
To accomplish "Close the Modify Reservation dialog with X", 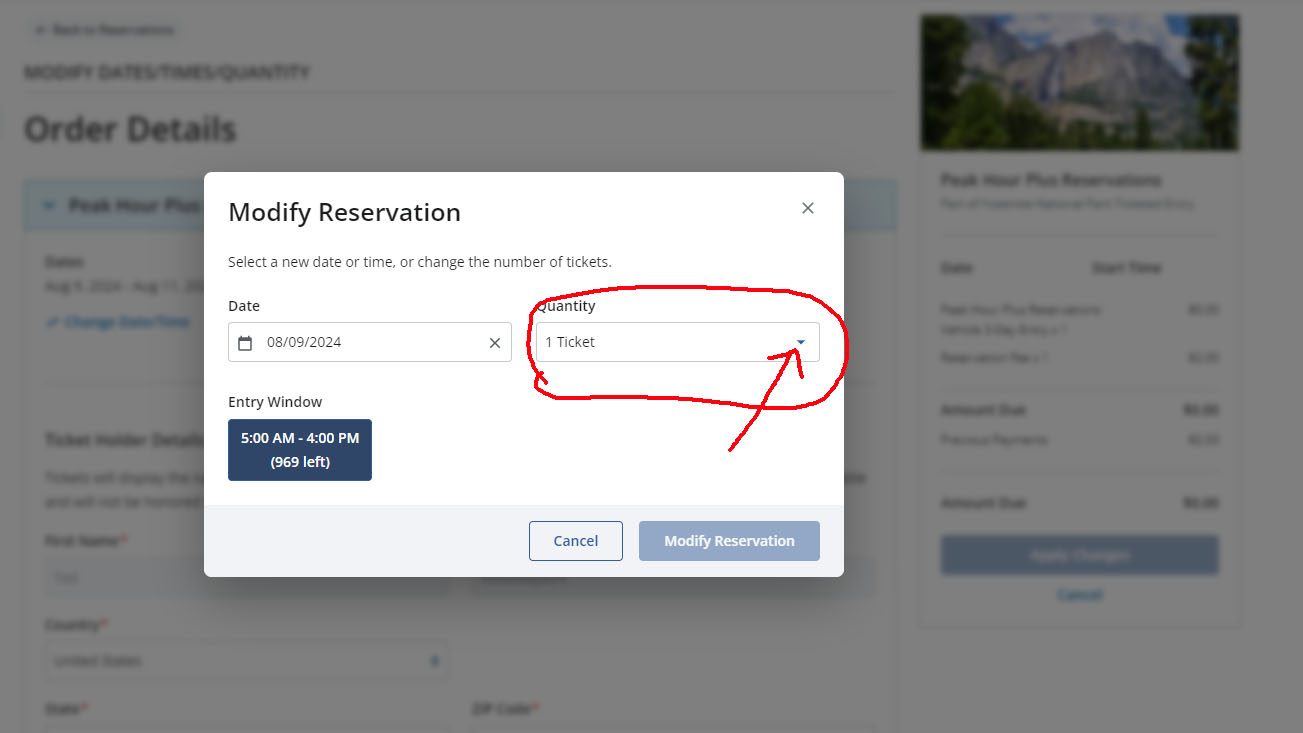I will click(x=808, y=208).
